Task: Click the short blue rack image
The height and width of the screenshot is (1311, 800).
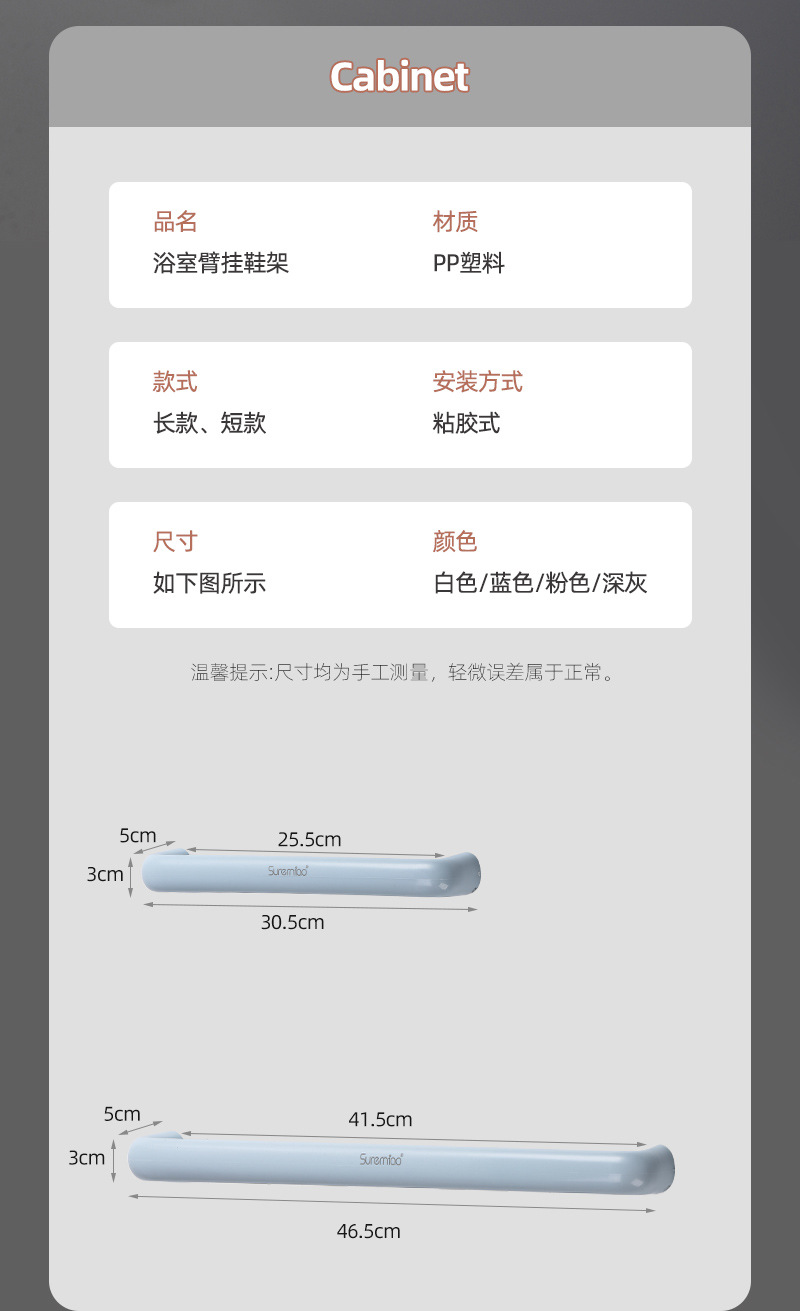Action: [310, 873]
